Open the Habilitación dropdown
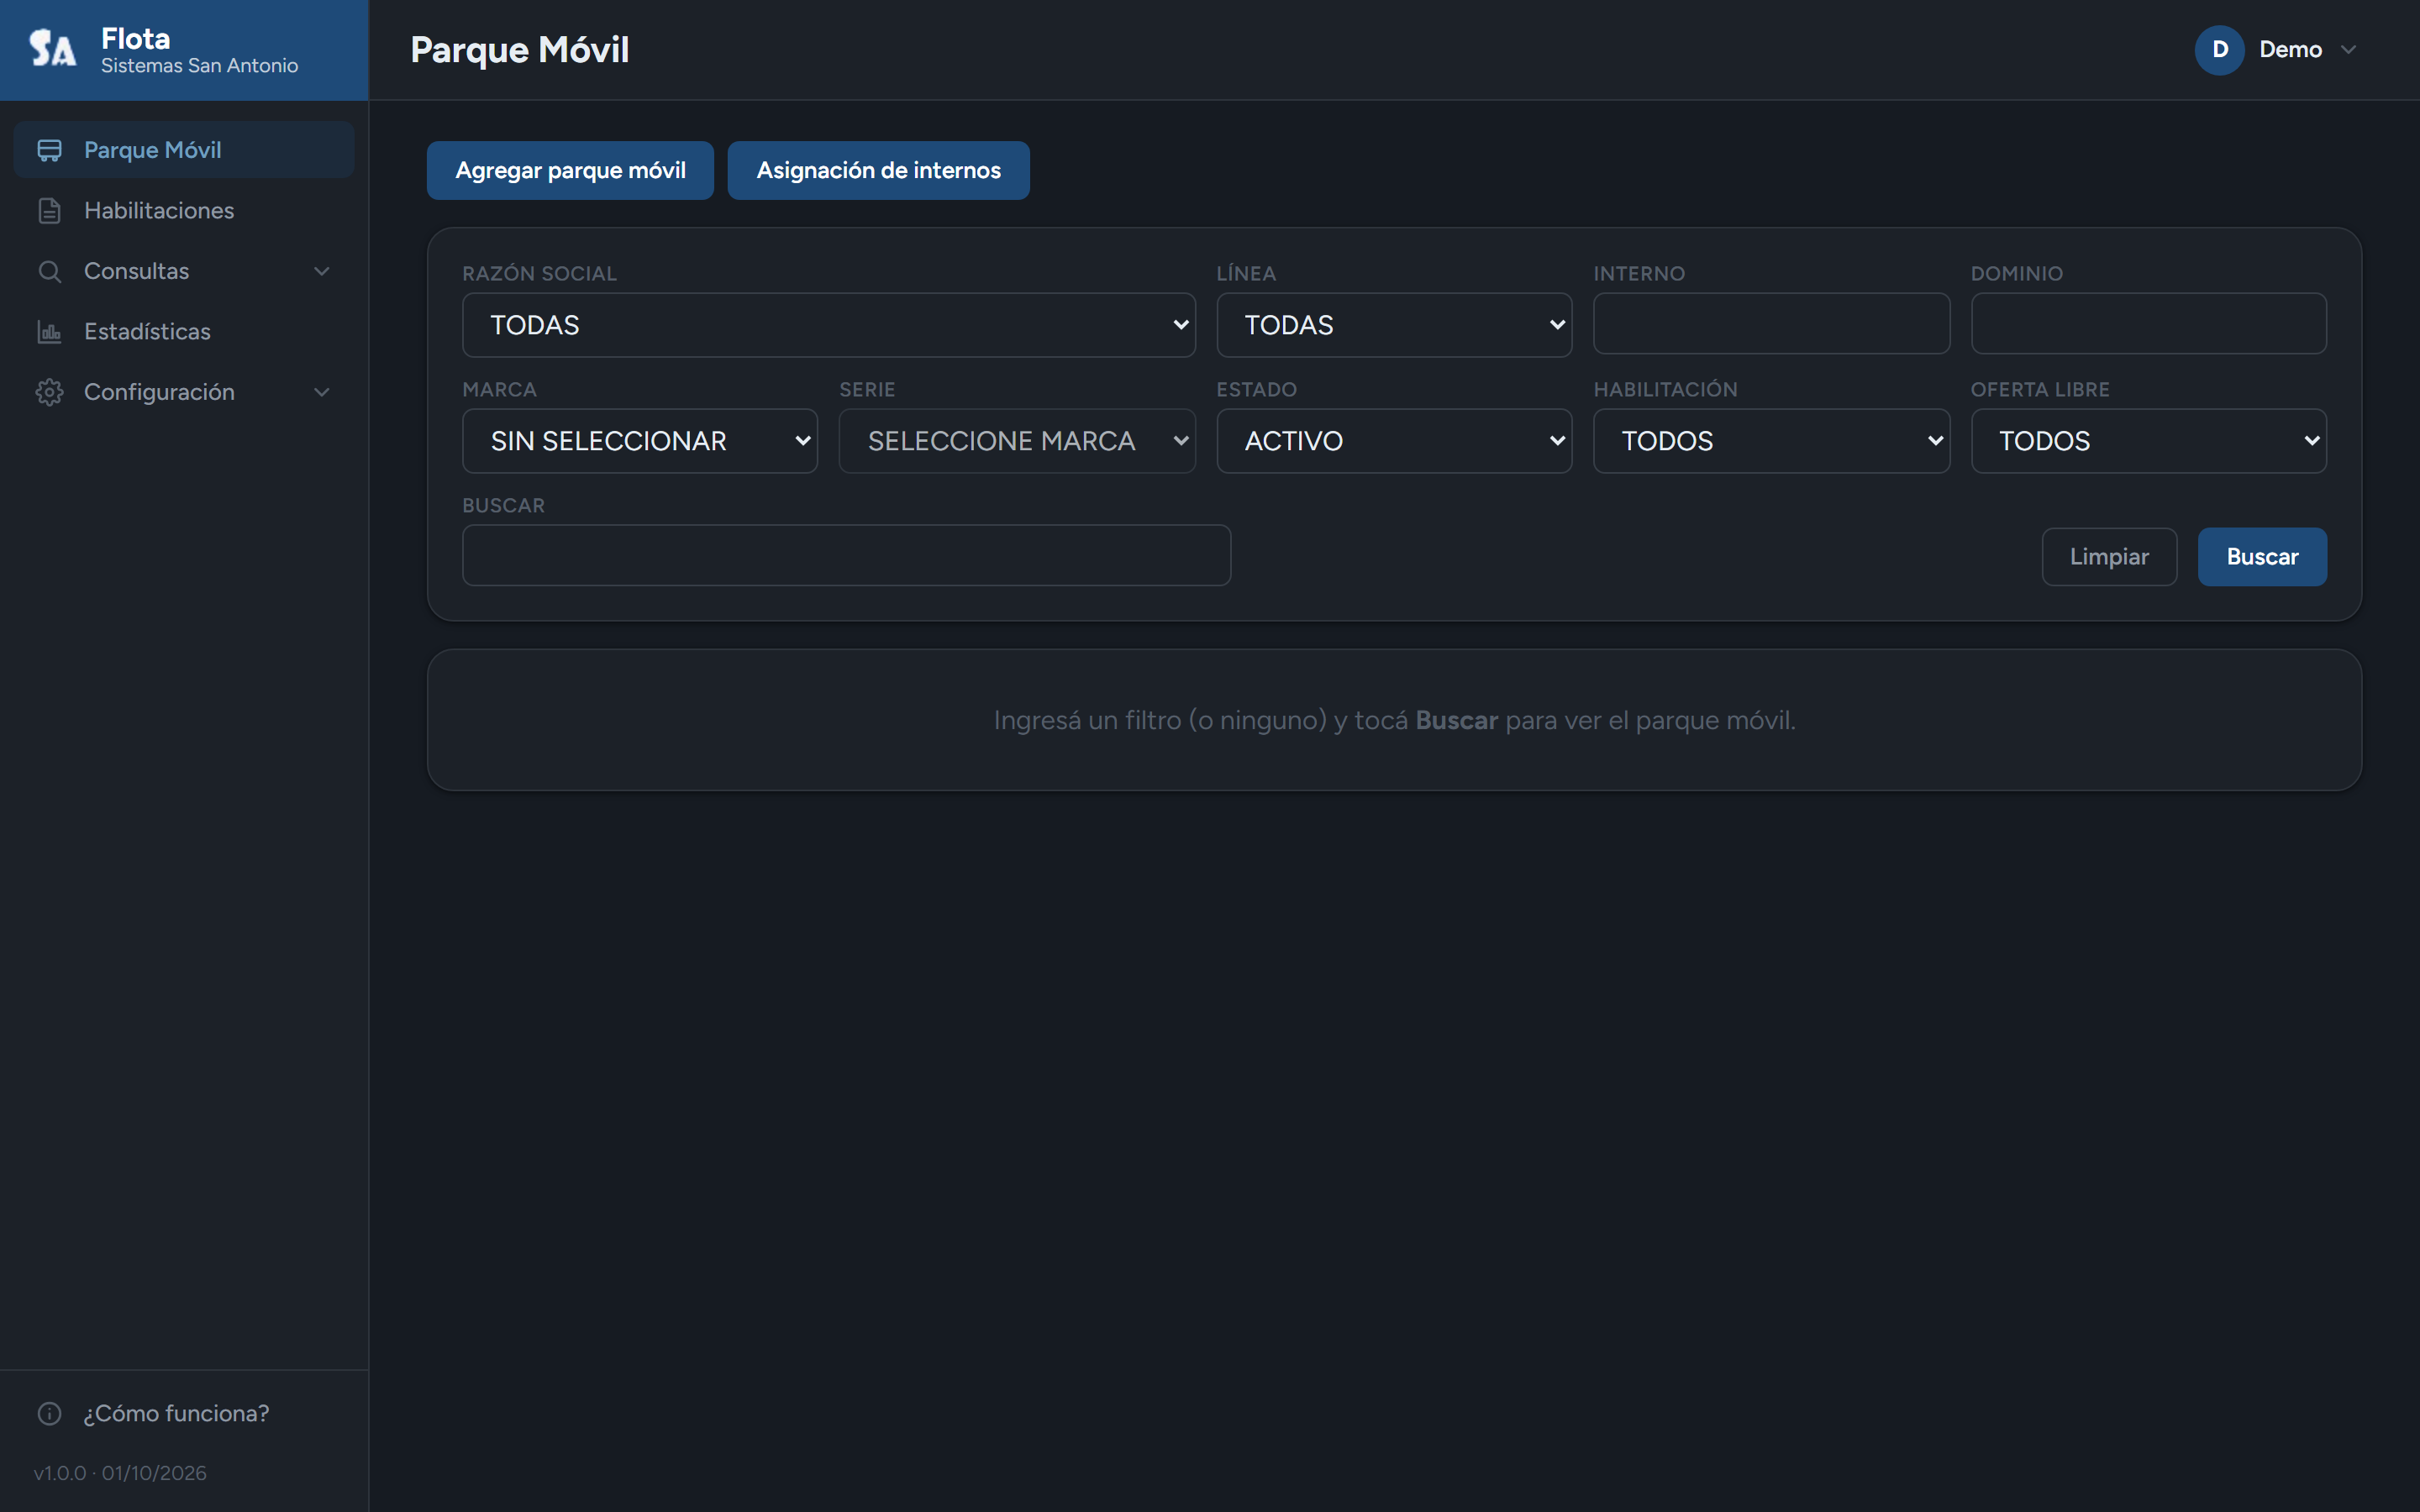 tap(1771, 441)
